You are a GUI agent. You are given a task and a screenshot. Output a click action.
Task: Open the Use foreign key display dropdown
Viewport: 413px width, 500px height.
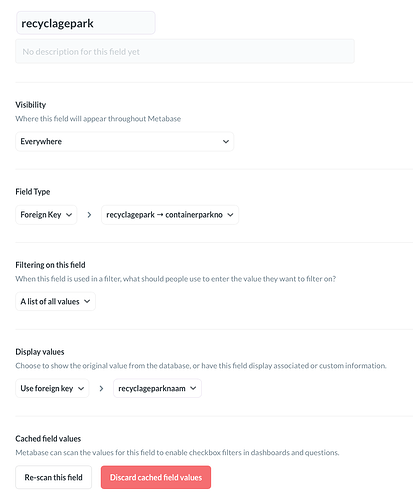click(52, 388)
